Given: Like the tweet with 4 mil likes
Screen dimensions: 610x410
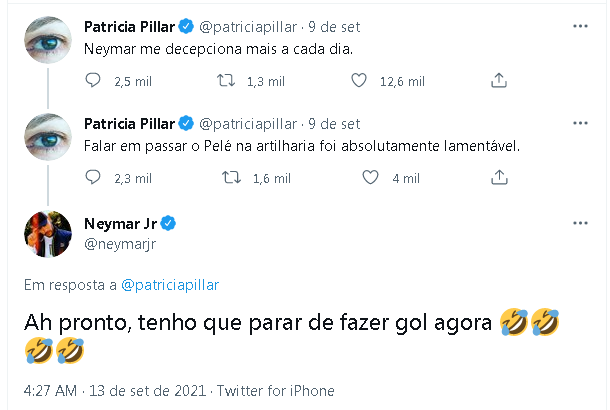Looking at the screenshot, I should coord(370,178).
